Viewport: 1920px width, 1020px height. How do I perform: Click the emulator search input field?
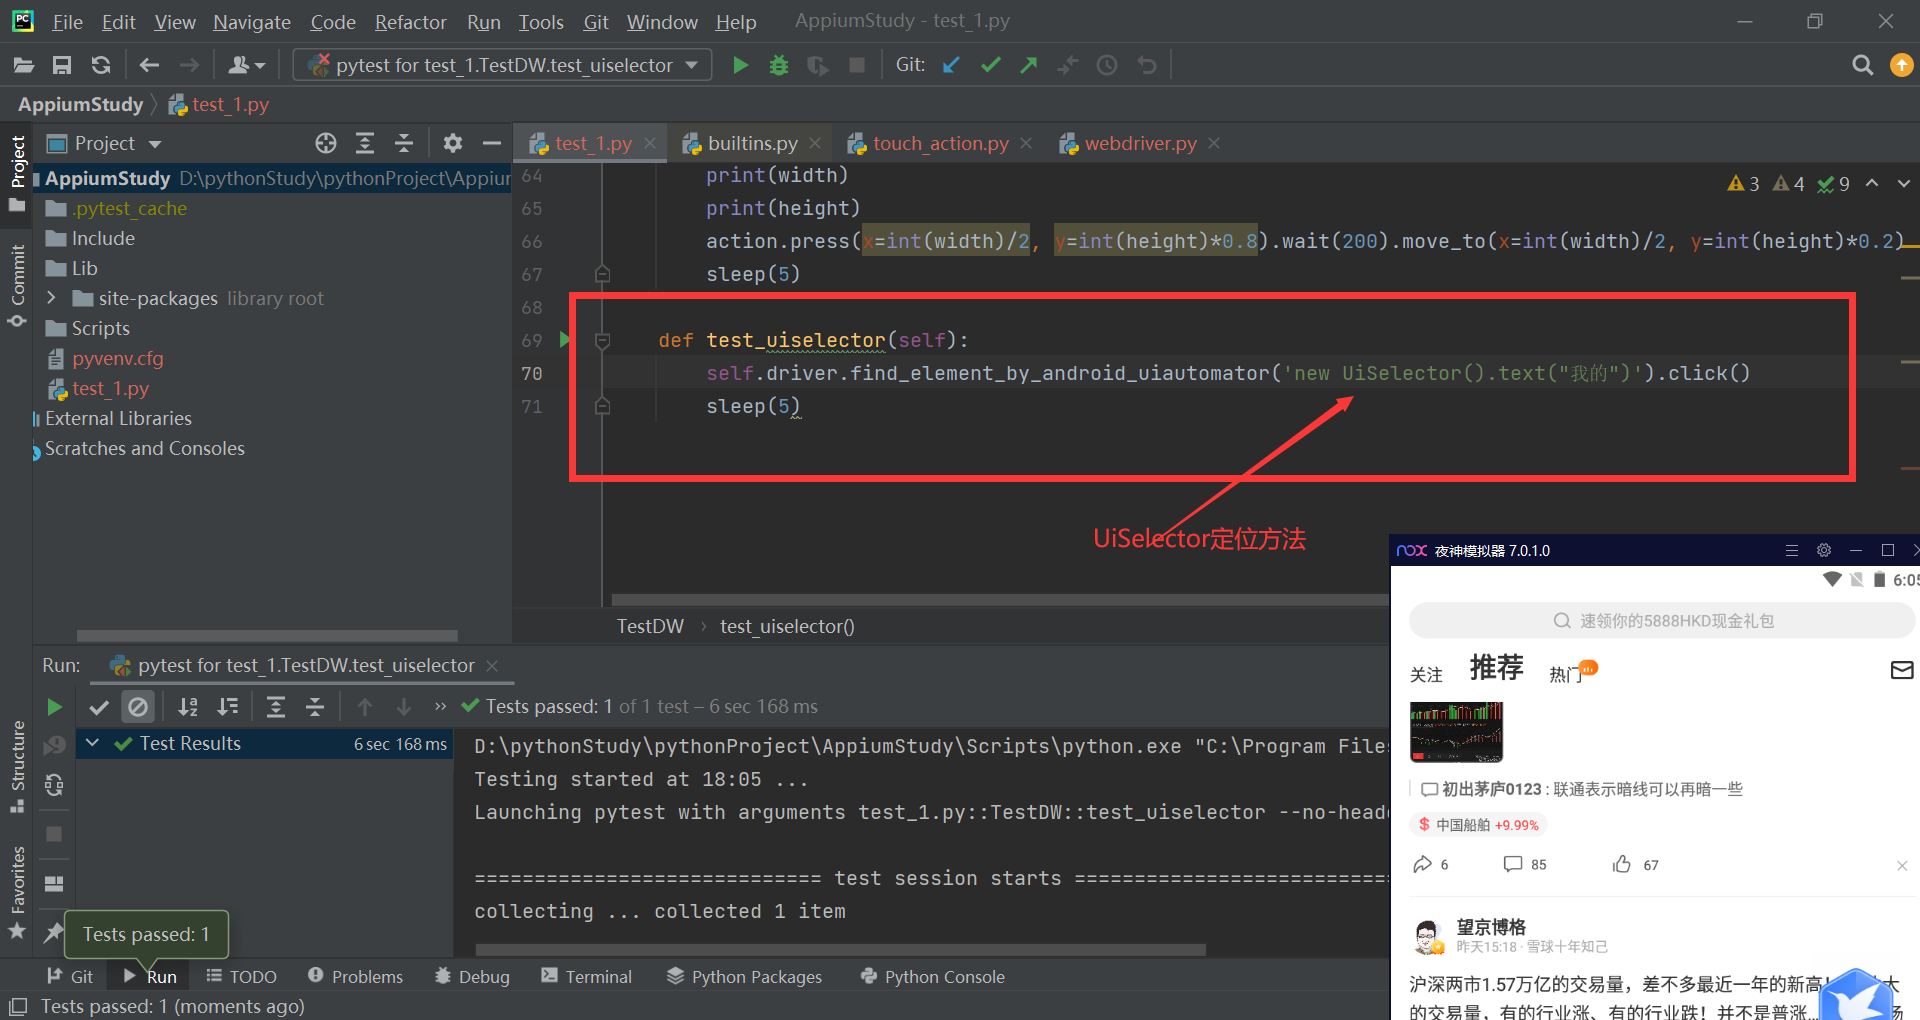tap(1662, 621)
